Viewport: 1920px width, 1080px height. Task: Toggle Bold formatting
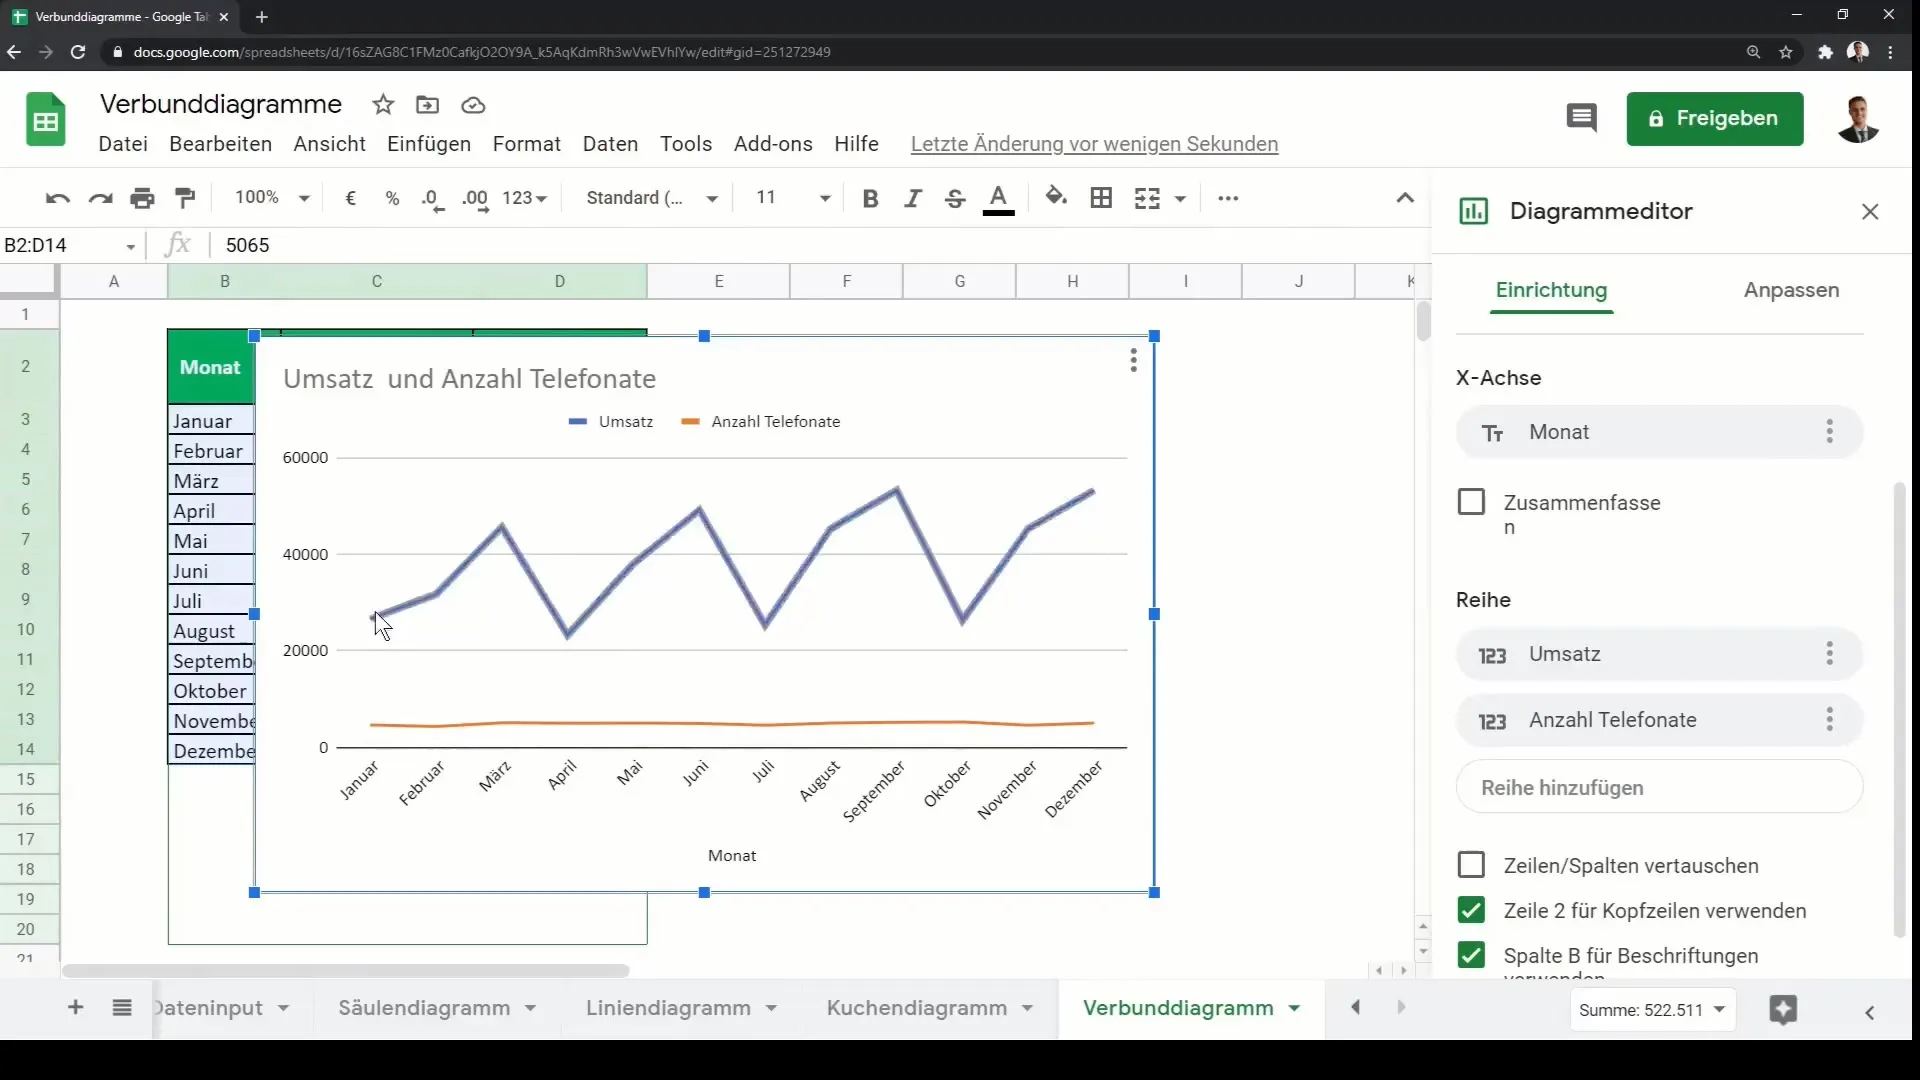click(870, 198)
